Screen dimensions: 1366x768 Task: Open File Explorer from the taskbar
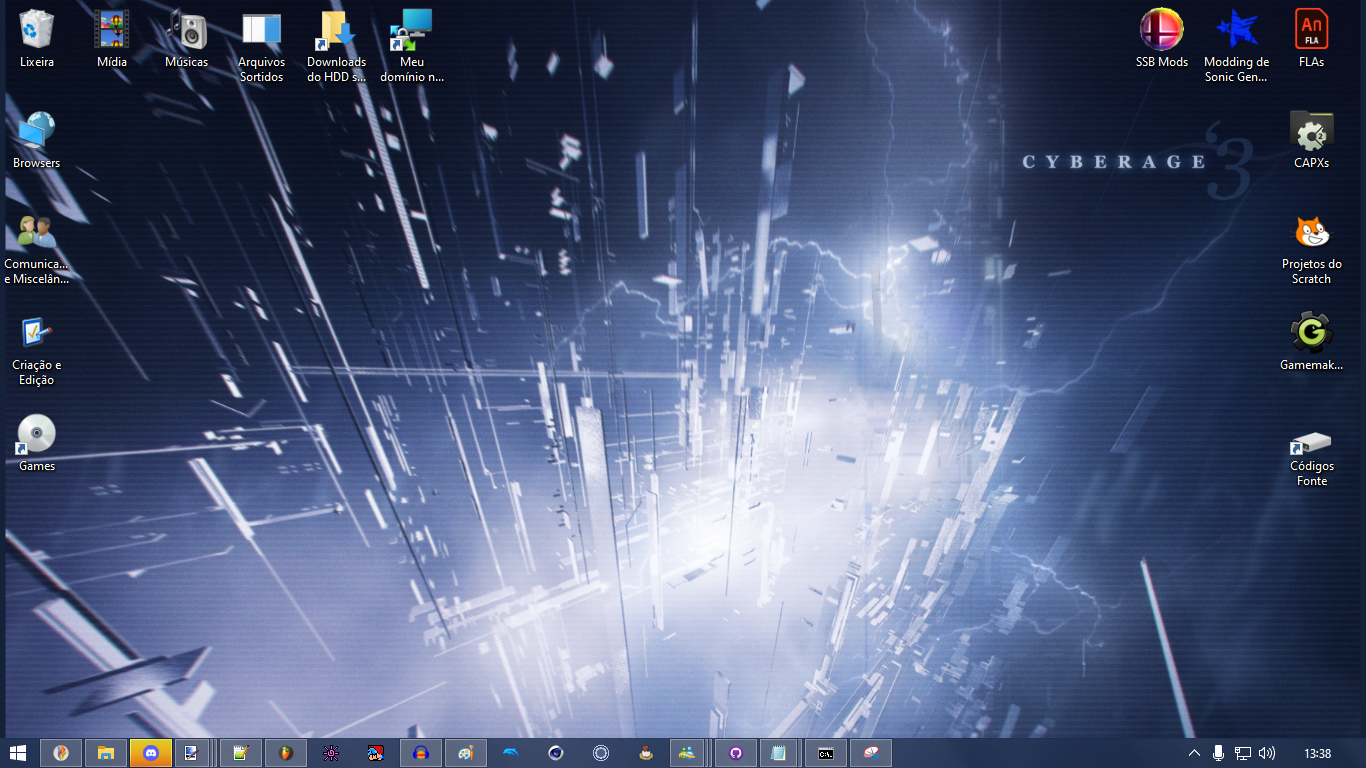click(106, 753)
